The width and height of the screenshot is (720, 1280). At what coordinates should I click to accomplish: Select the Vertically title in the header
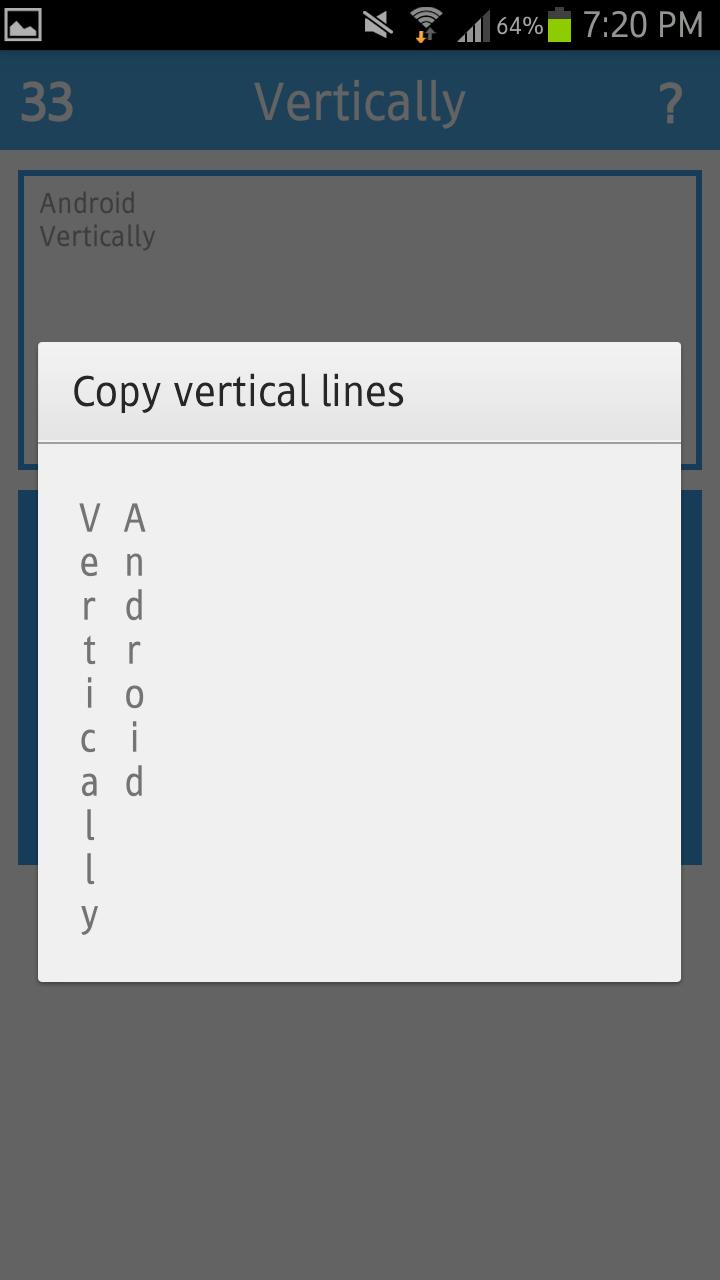359,100
